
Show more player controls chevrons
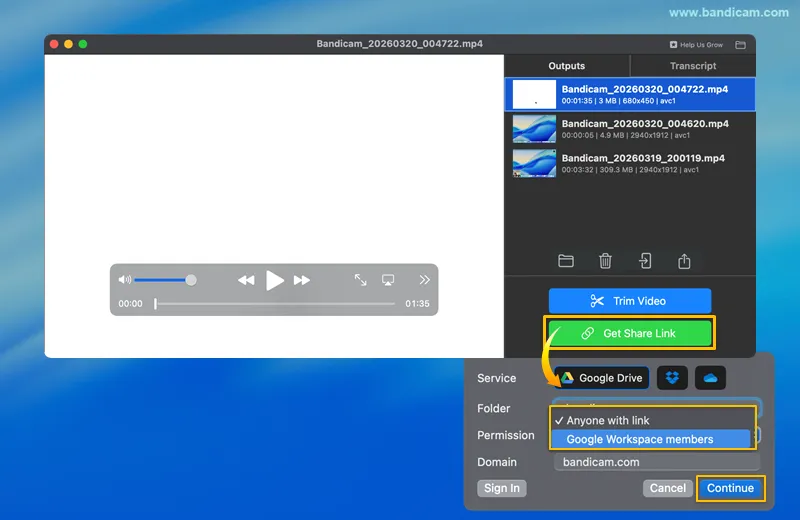(x=424, y=280)
